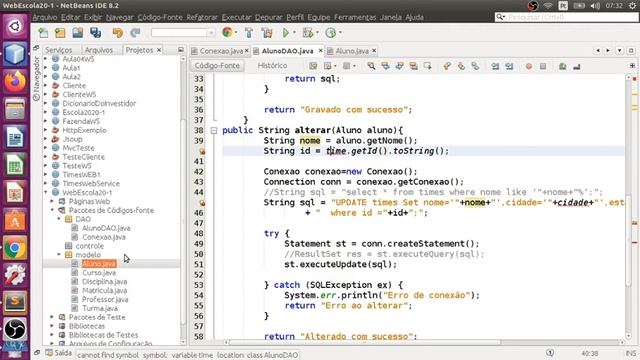Open the Profile Project dropdown arrow
The image size is (640, 360).
coord(340,33)
